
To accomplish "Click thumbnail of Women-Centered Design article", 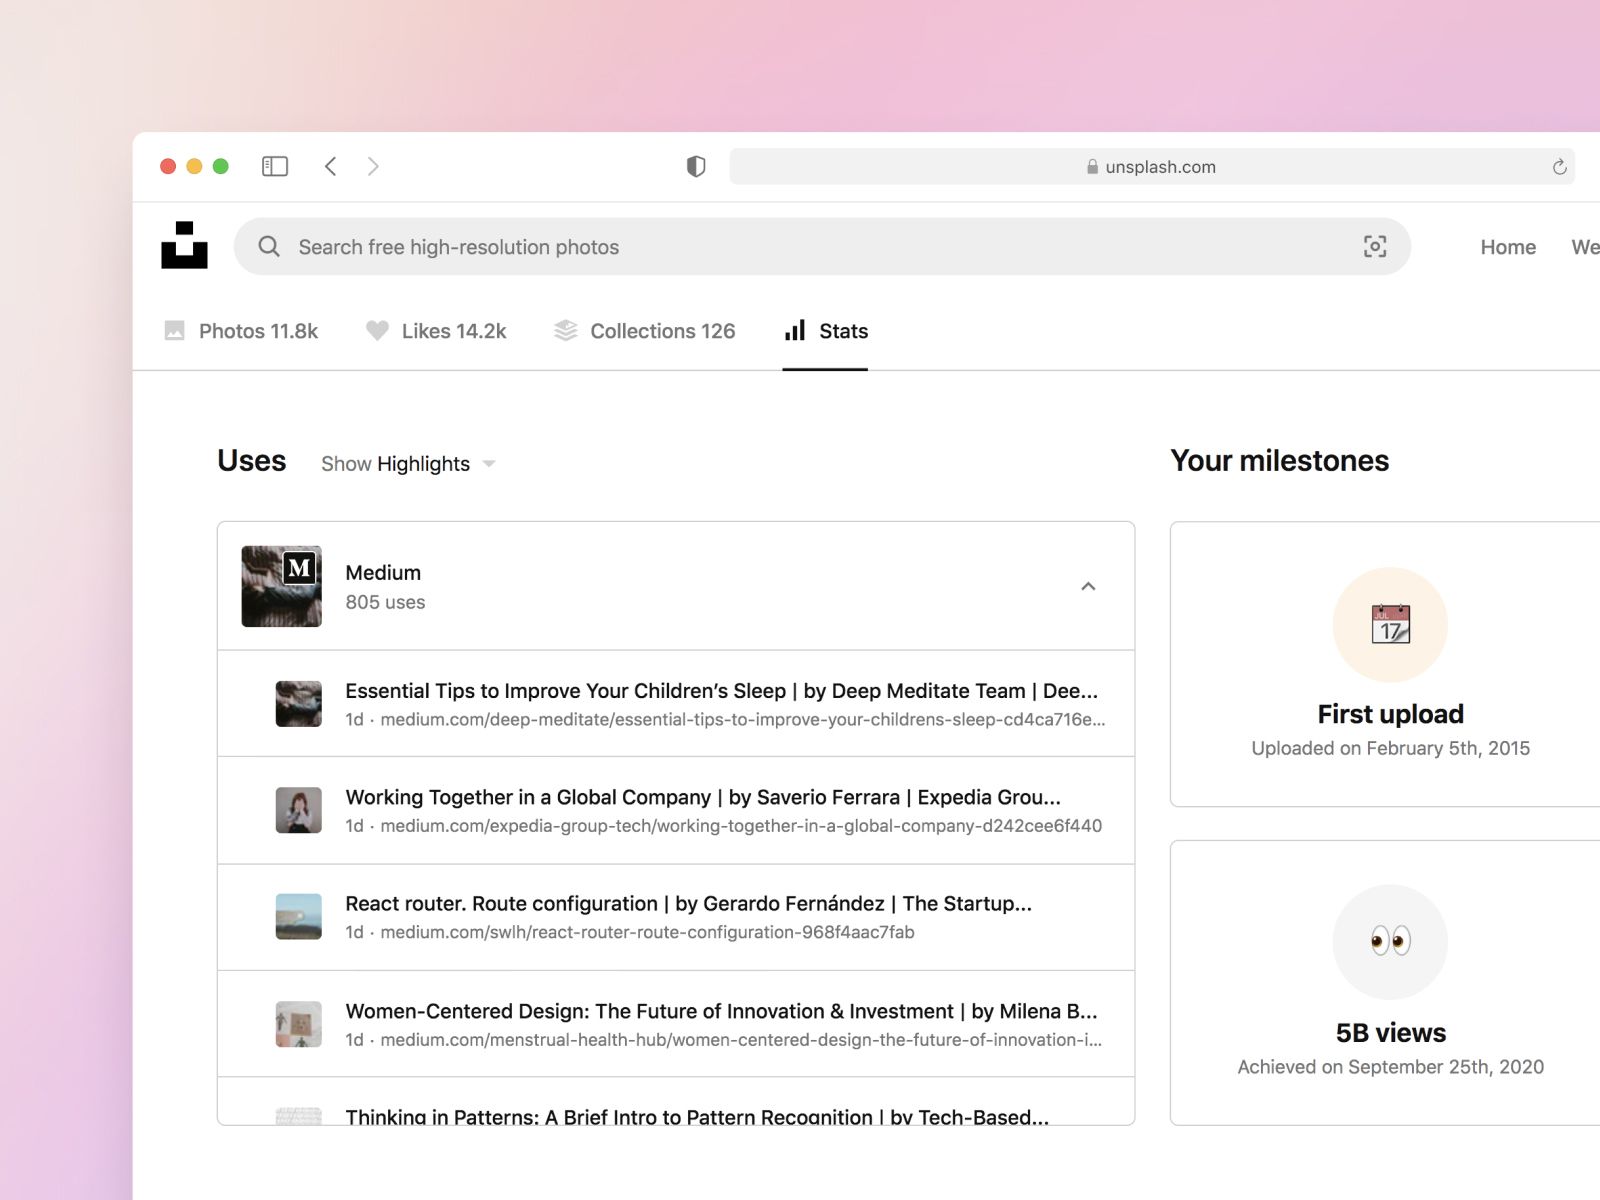I will click(298, 1024).
